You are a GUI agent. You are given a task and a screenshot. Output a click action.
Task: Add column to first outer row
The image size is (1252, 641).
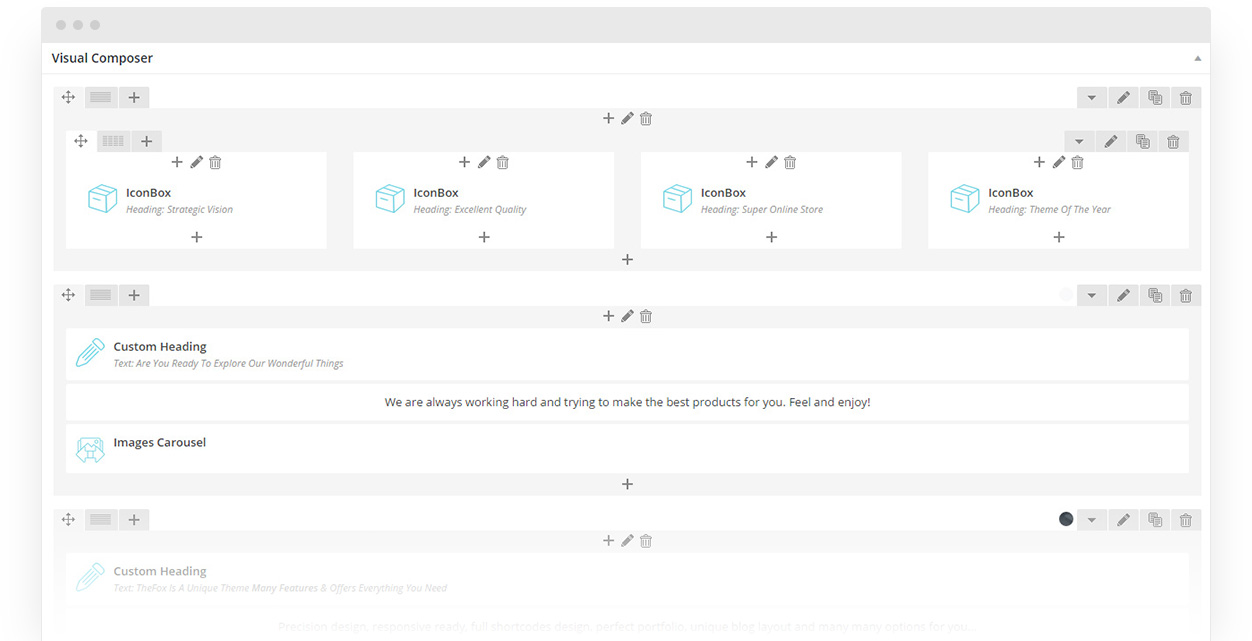[134, 97]
